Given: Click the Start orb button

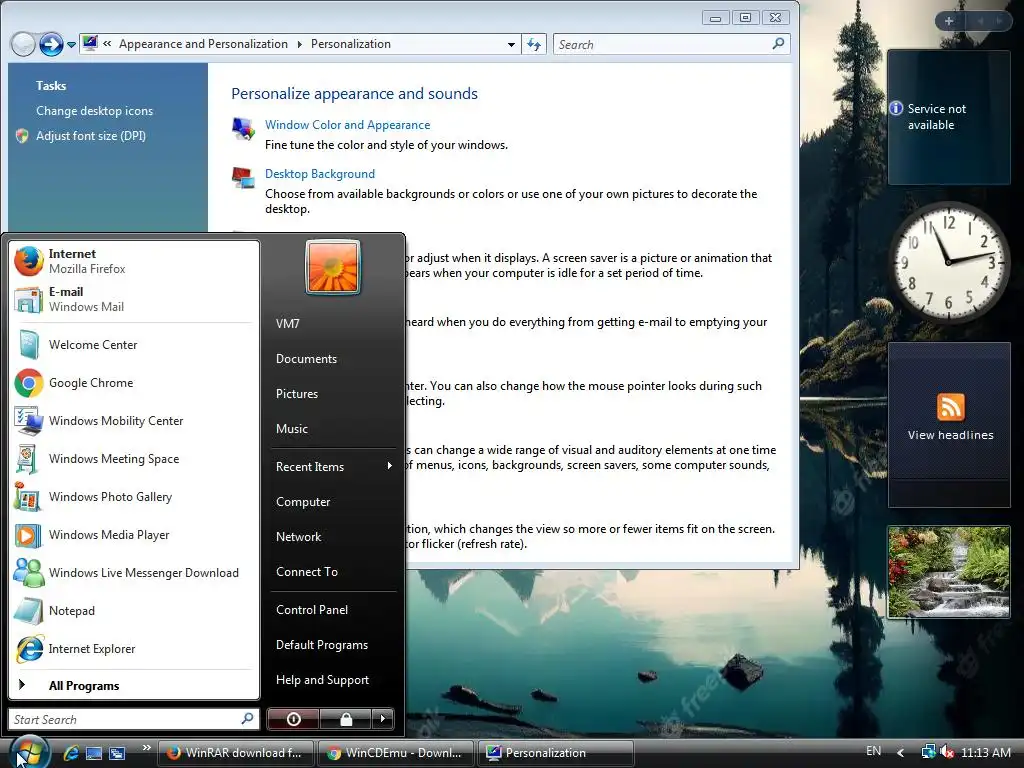Looking at the screenshot, I should coord(29,752).
